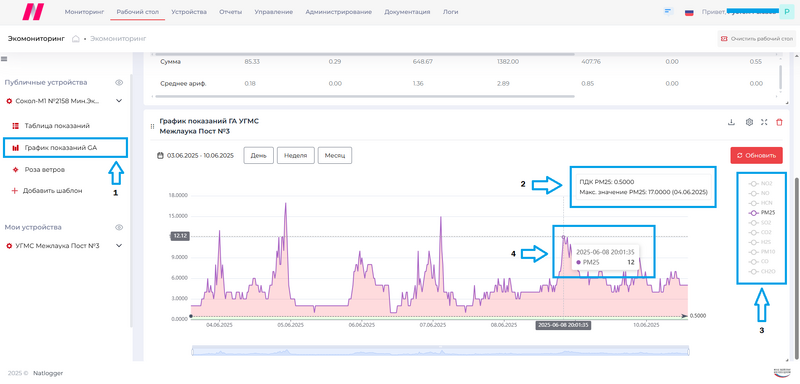This screenshot has height=384, width=800.
Task: Expand chart widget to fullscreen
Action: point(764,122)
